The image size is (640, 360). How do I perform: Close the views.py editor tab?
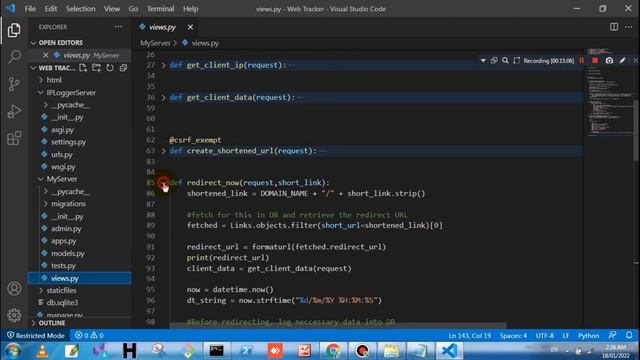tap(190, 27)
